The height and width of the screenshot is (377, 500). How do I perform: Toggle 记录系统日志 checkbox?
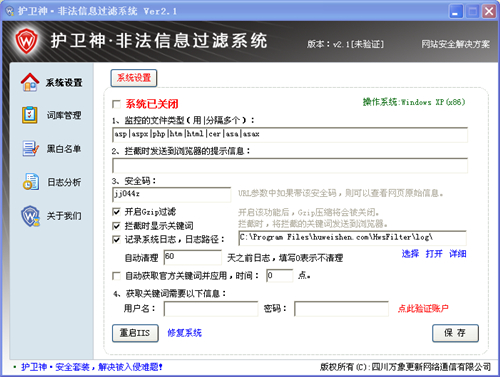pos(116,239)
